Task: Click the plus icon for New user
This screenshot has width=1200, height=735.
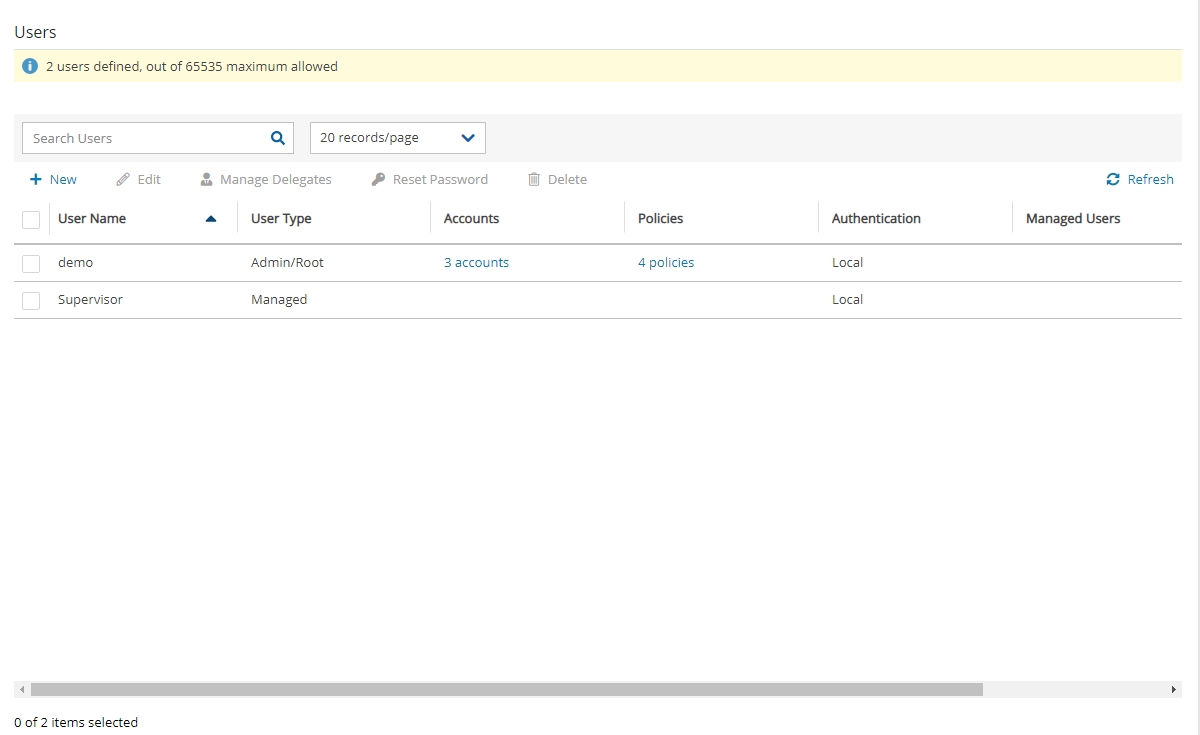Action: 36,180
